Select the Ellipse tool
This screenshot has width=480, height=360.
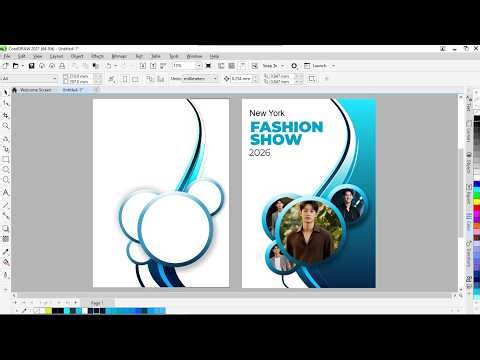click(x=6, y=170)
